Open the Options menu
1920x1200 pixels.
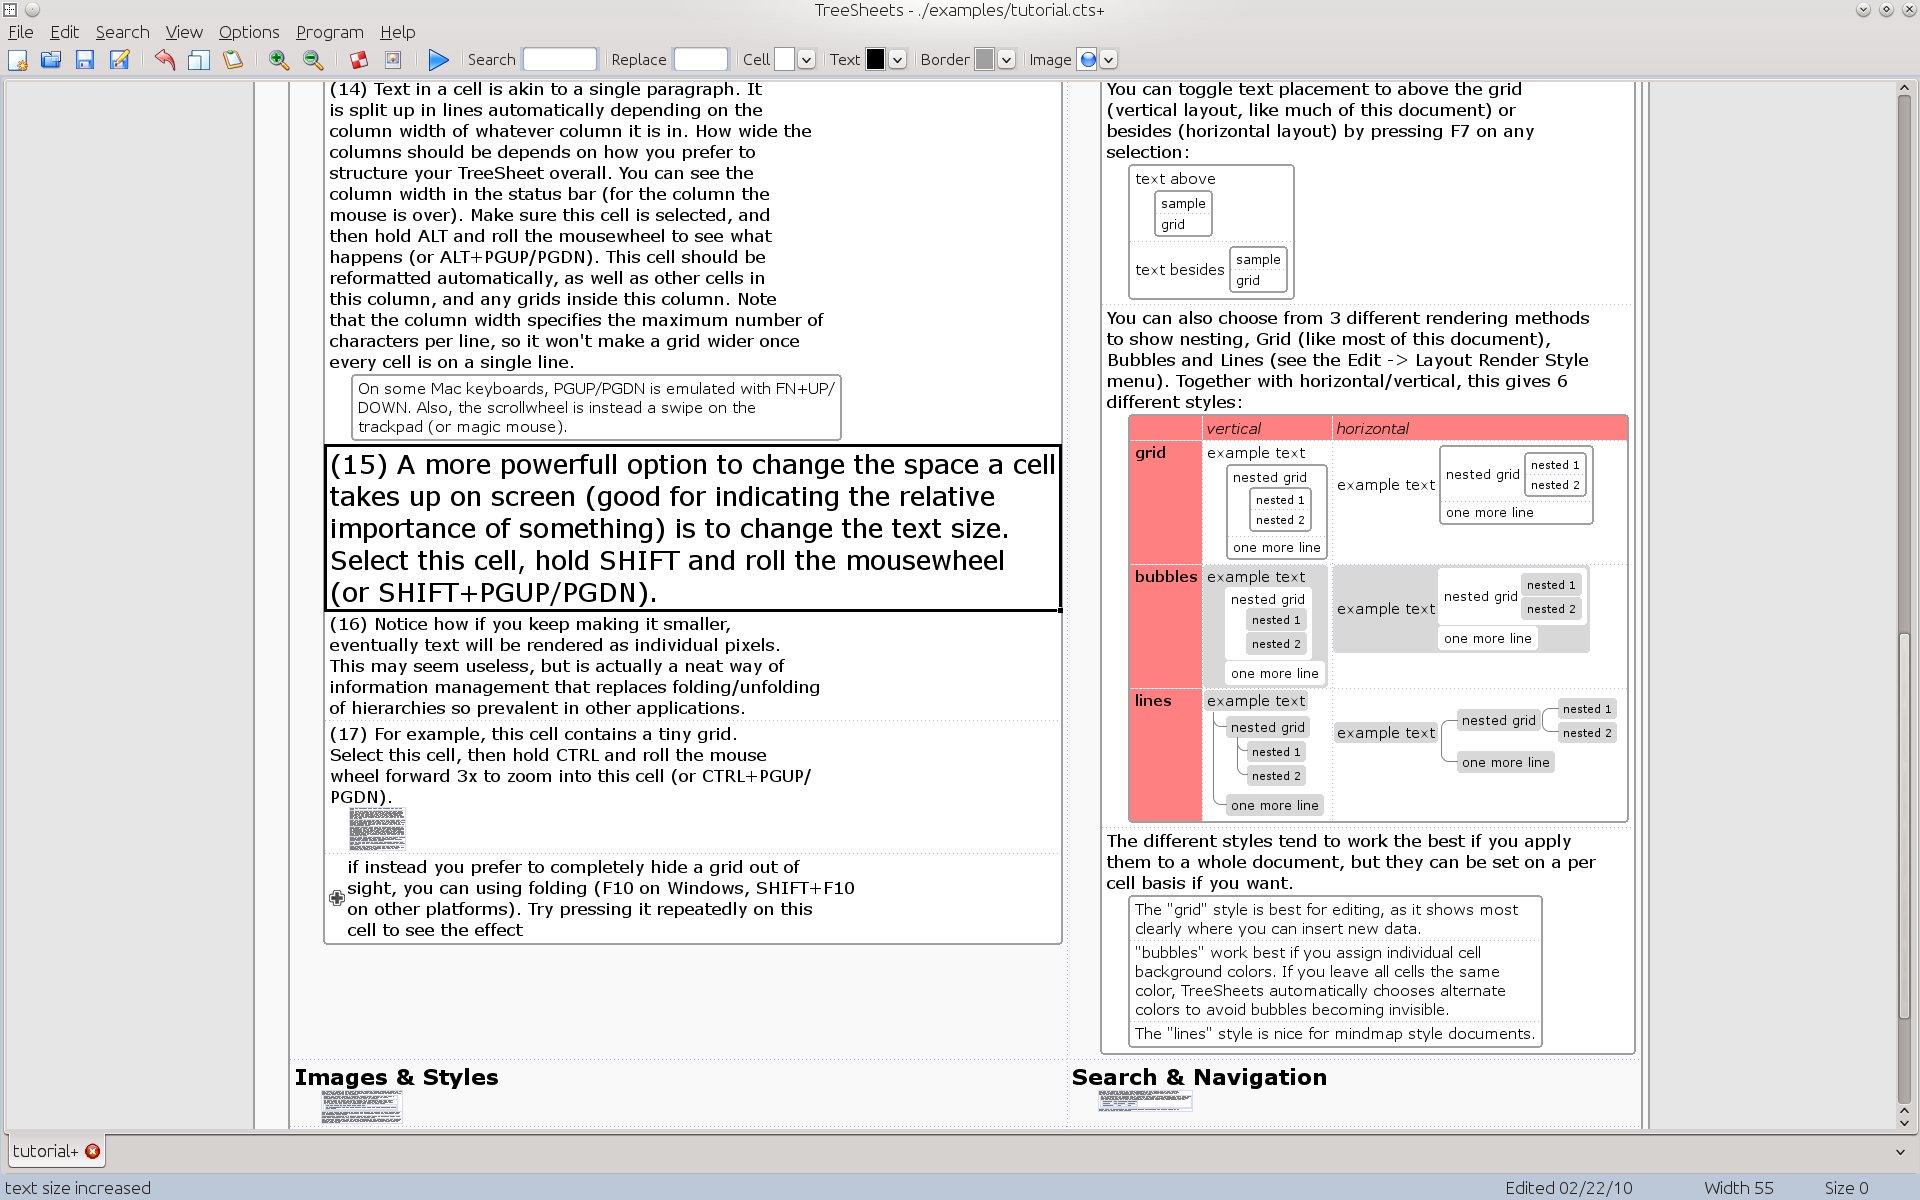[x=249, y=32]
